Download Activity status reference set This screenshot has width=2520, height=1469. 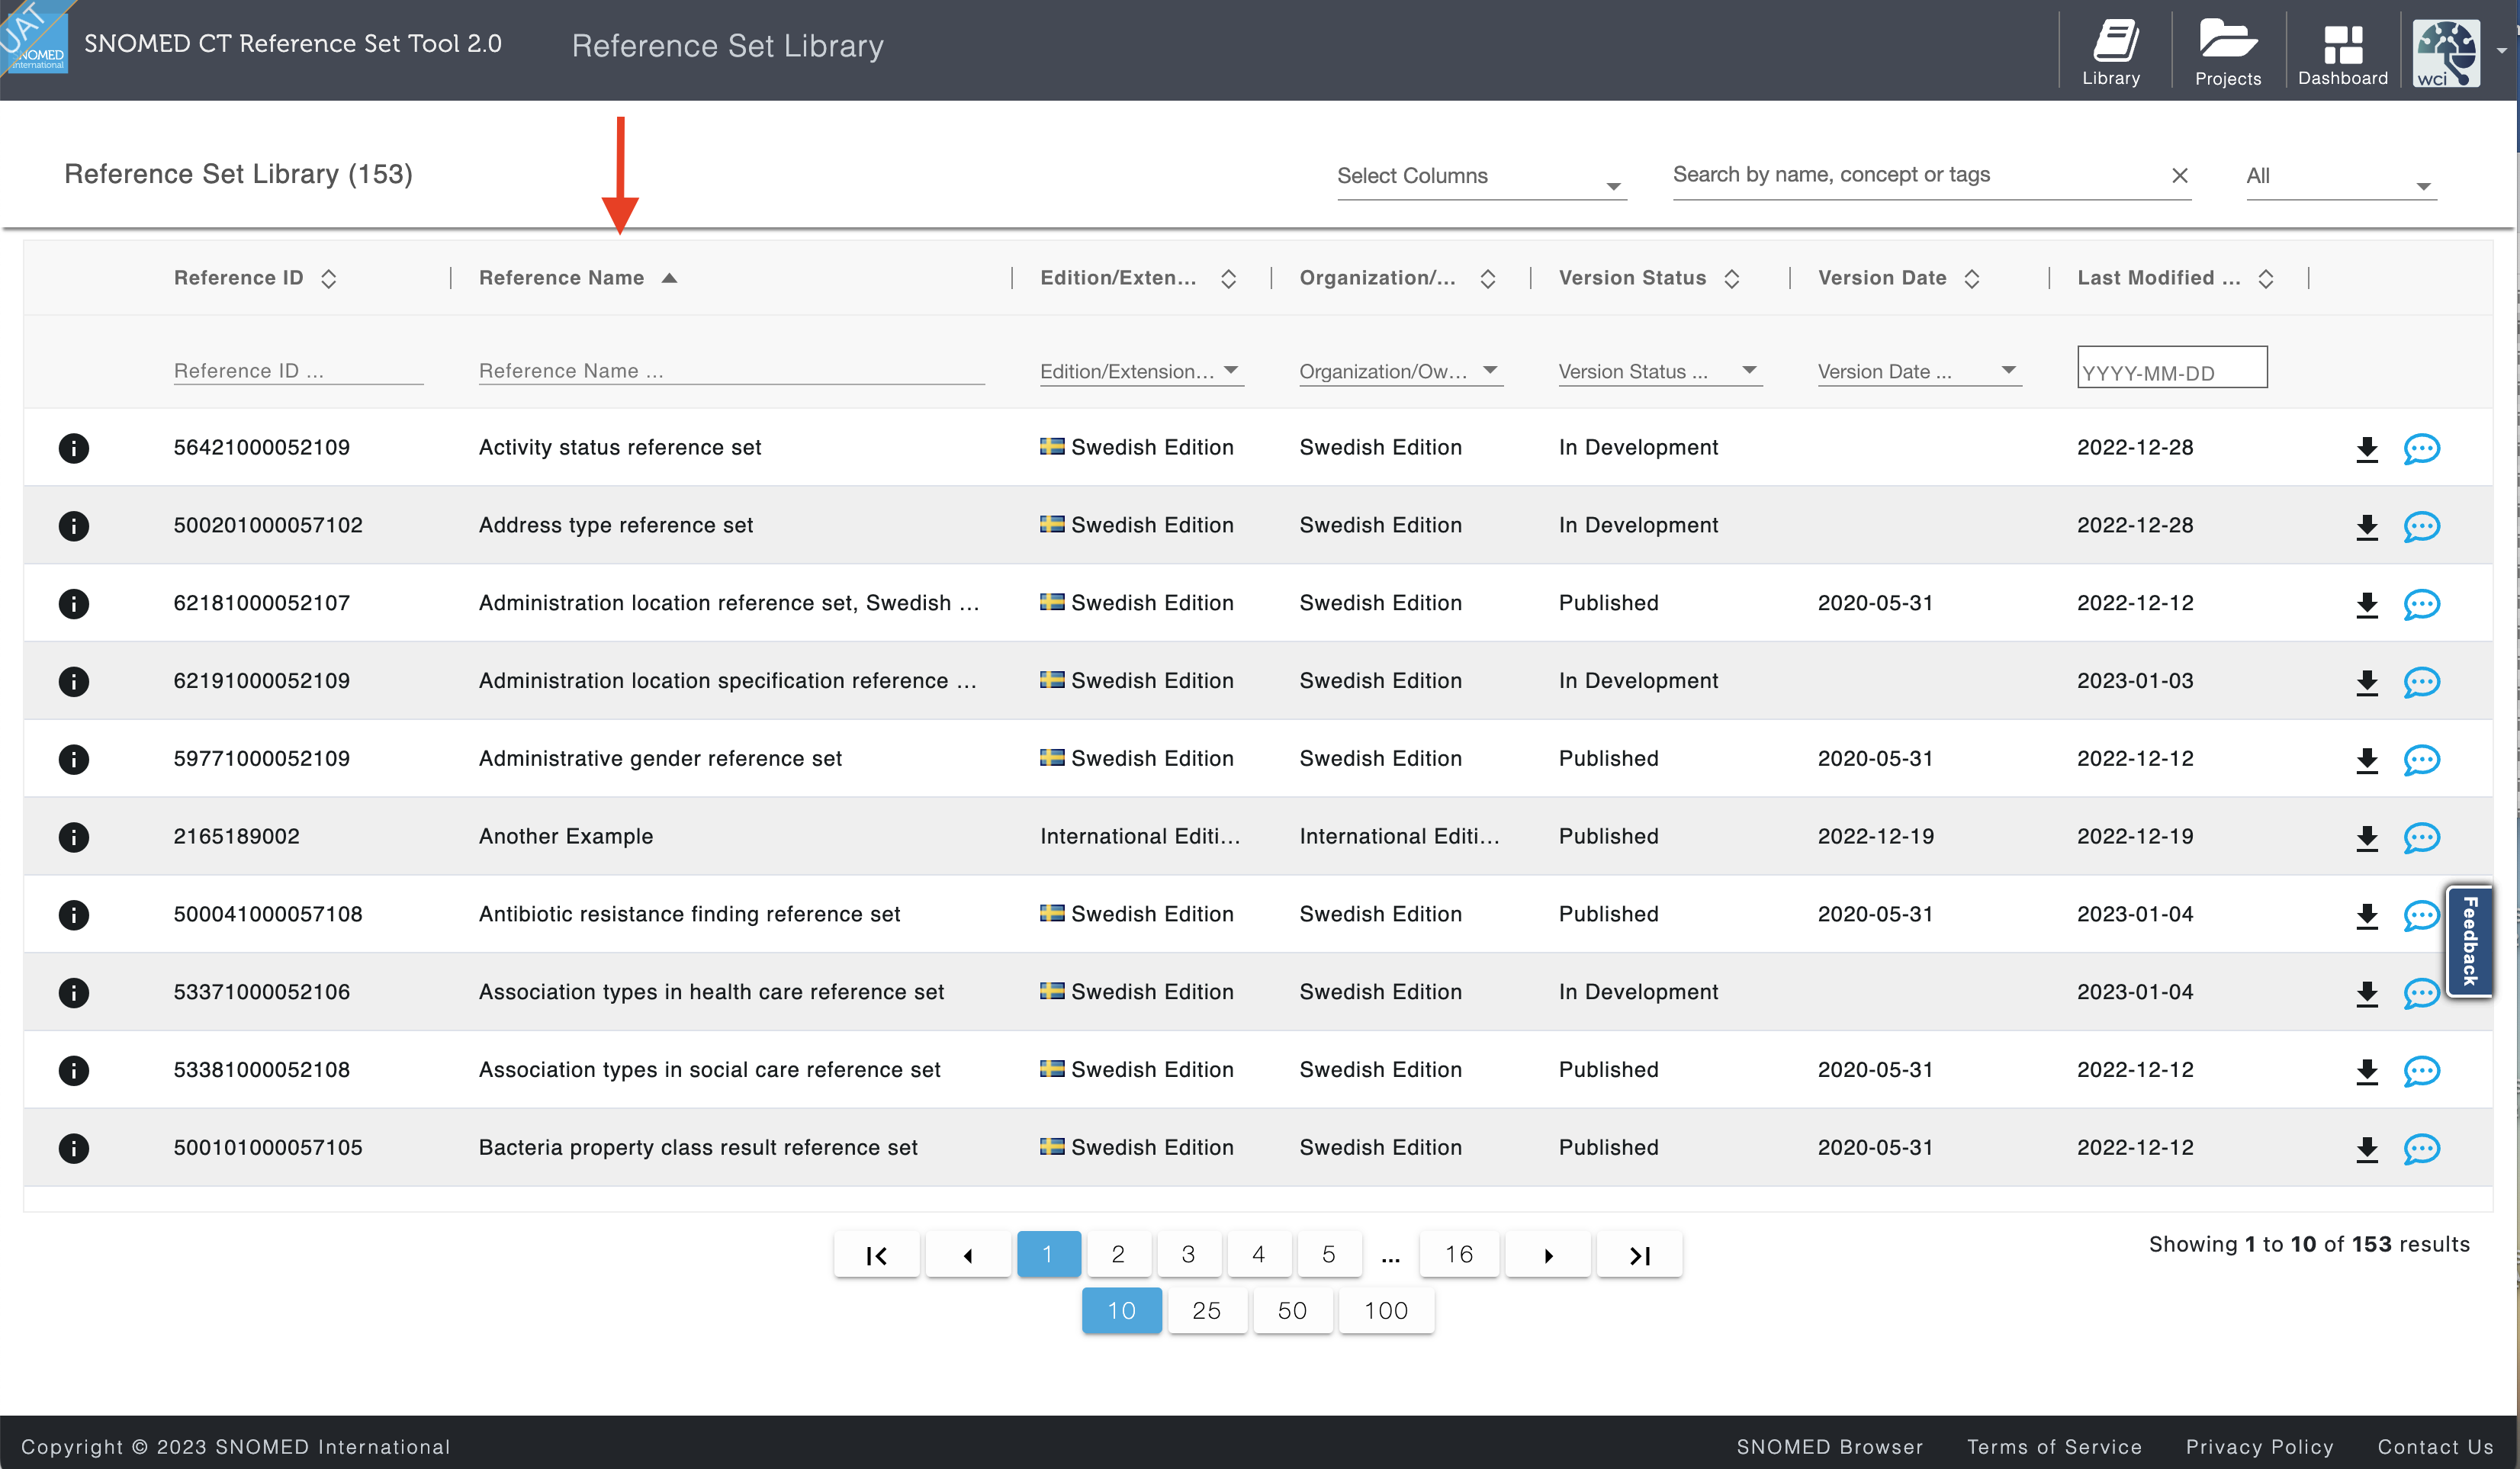click(x=2366, y=449)
